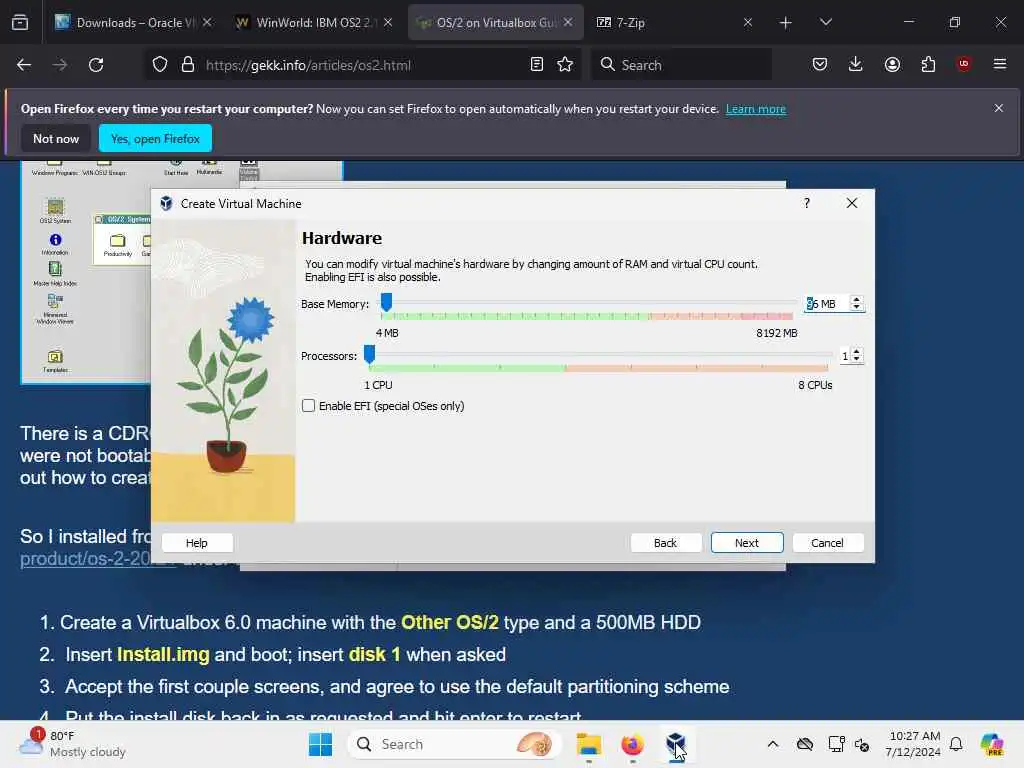
Task: Dismiss the Firefox startup notification bar
Action: (x=999, y=108)
